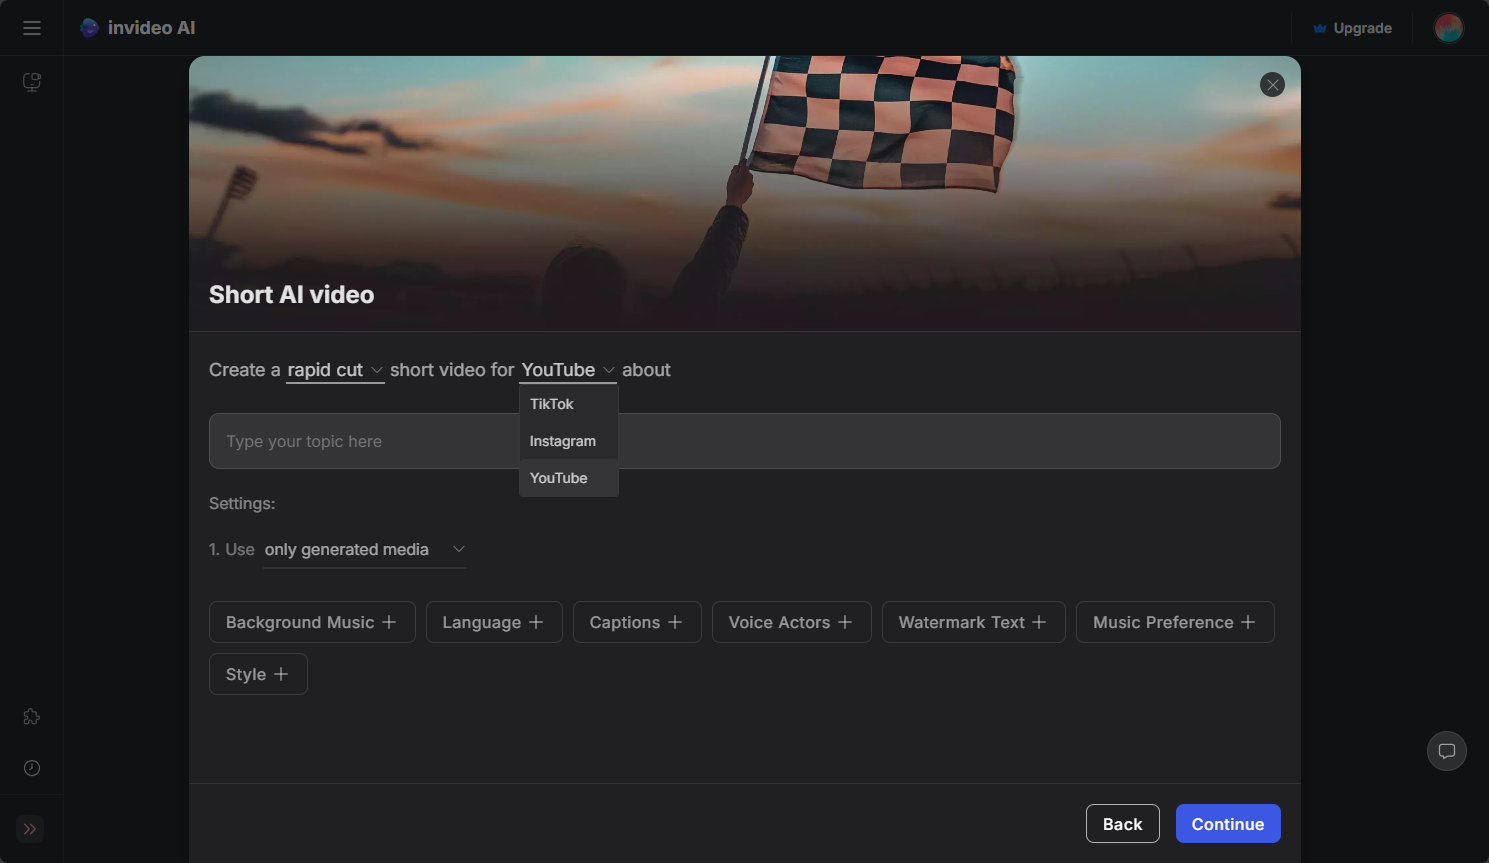Add Style setting
1489x863 pixels.
(258, 674)
